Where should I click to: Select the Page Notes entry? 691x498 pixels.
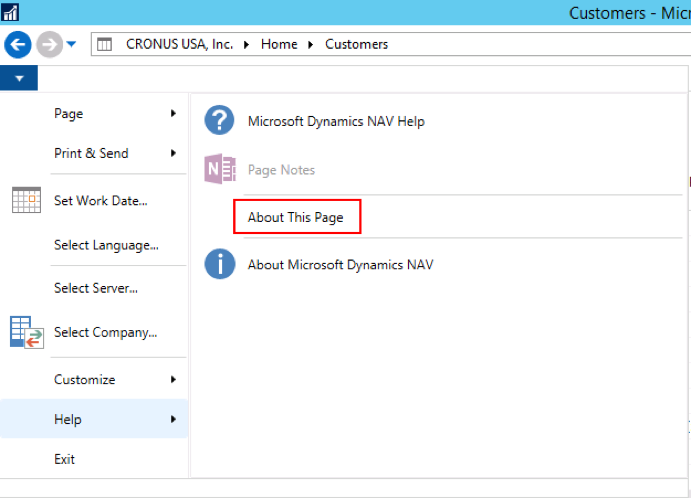click(x=281, y=170)
